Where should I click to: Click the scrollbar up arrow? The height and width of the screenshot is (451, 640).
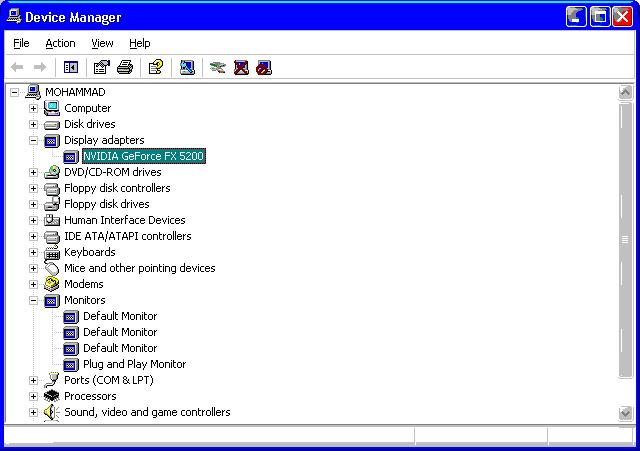[x=625, y=93]
